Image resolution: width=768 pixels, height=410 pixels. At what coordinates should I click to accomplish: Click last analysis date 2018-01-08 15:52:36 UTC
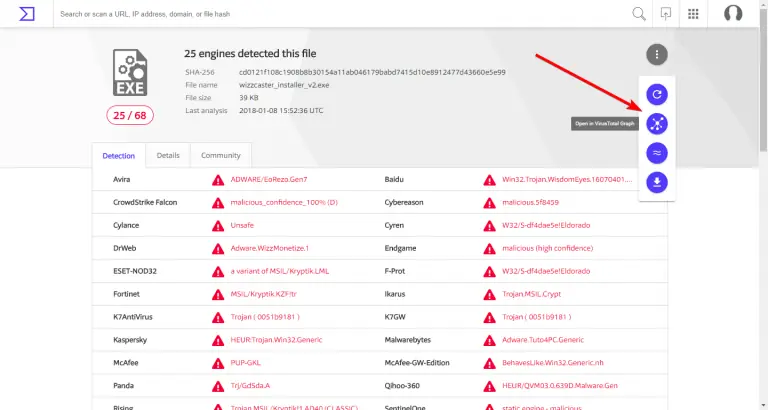[281, 110]
